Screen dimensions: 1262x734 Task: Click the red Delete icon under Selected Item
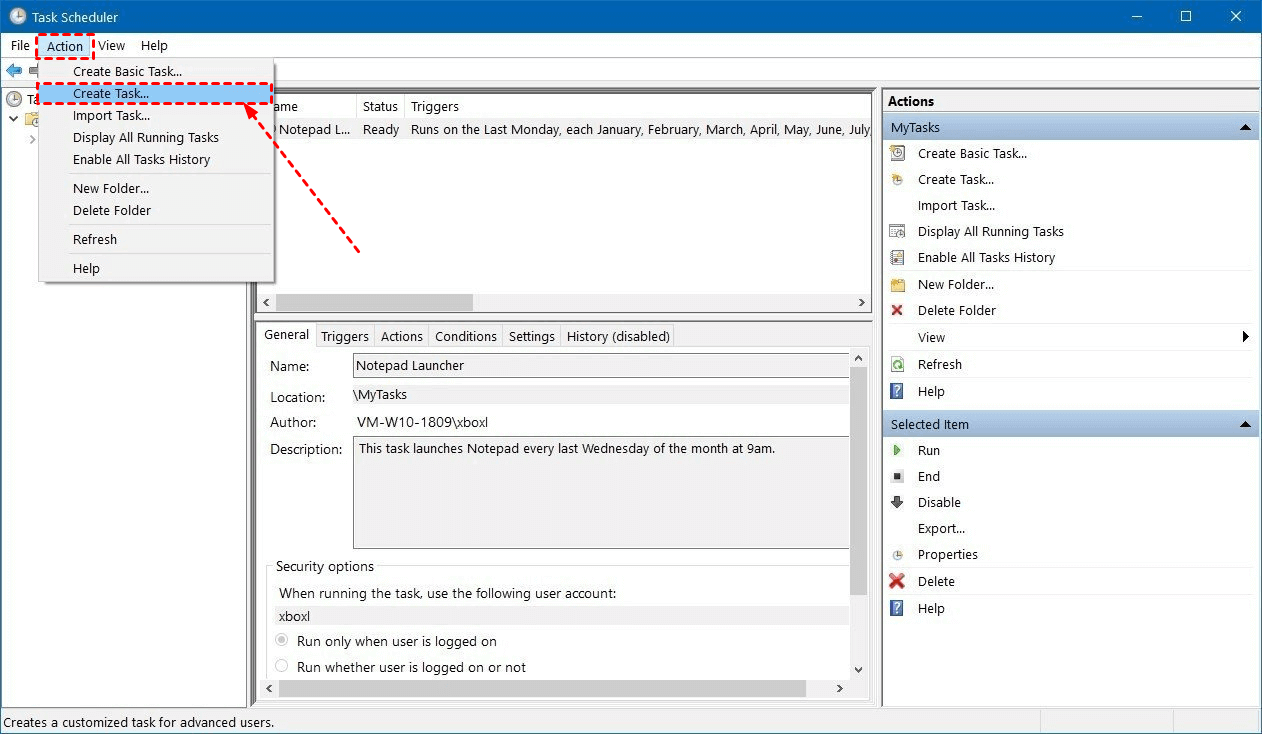coord(898,581)
